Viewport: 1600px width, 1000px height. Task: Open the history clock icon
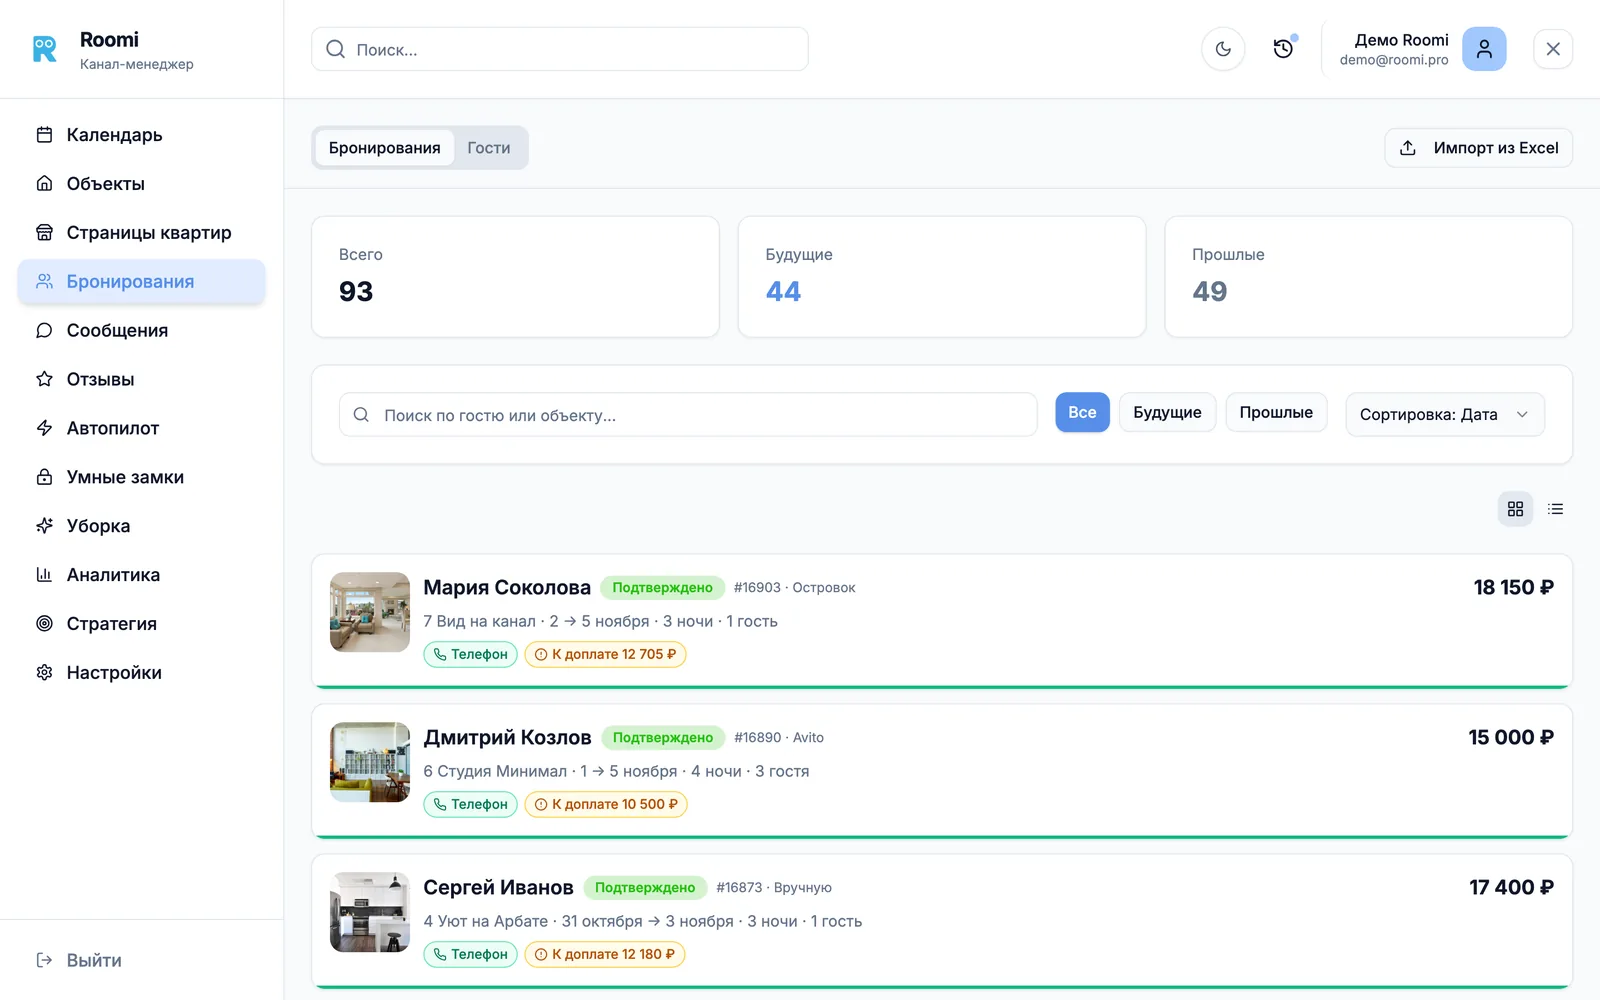point(1283,49)
